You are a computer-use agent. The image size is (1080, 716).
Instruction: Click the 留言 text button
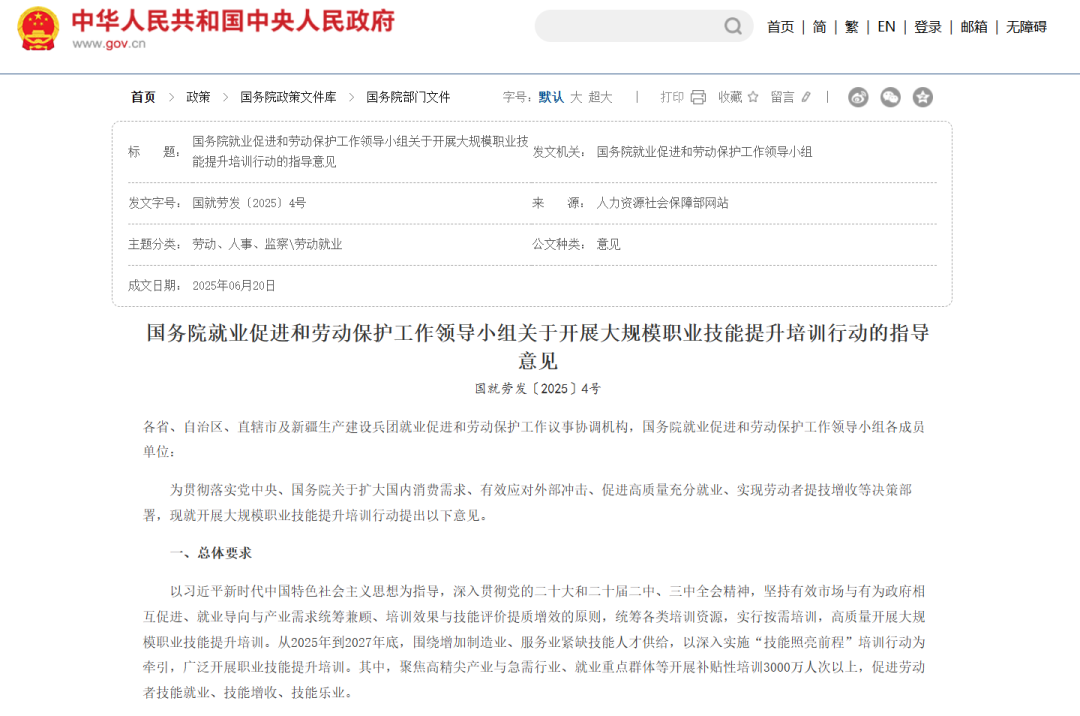pos(782,97)
